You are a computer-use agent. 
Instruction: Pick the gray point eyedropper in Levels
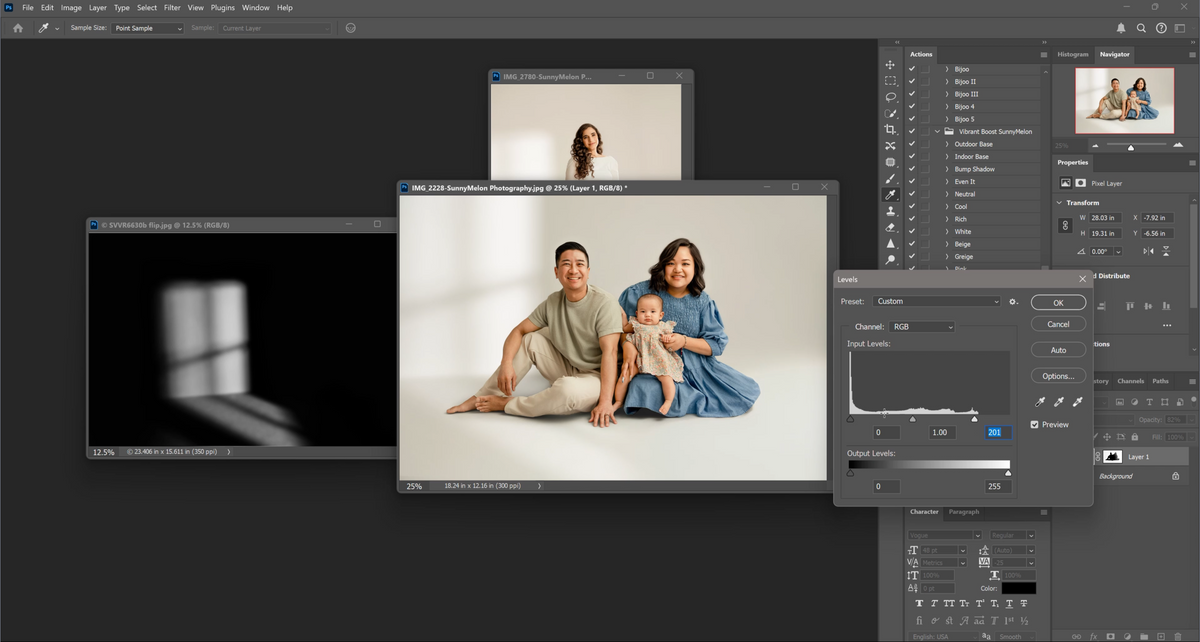(x=1058, y=402)
